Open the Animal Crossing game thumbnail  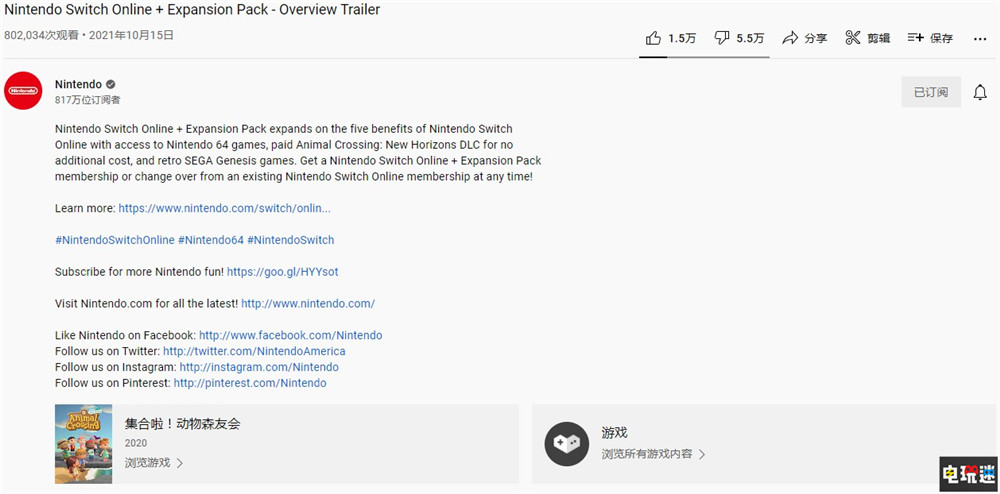click(84, 444)
